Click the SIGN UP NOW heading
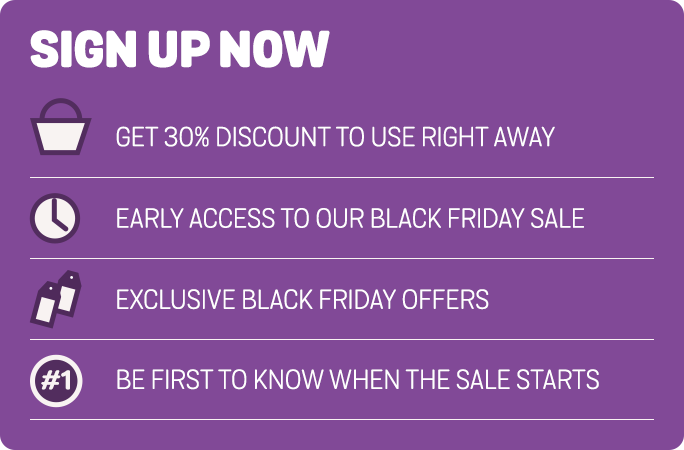The height and width of the screenshot is (450, 684). (180, 49)
